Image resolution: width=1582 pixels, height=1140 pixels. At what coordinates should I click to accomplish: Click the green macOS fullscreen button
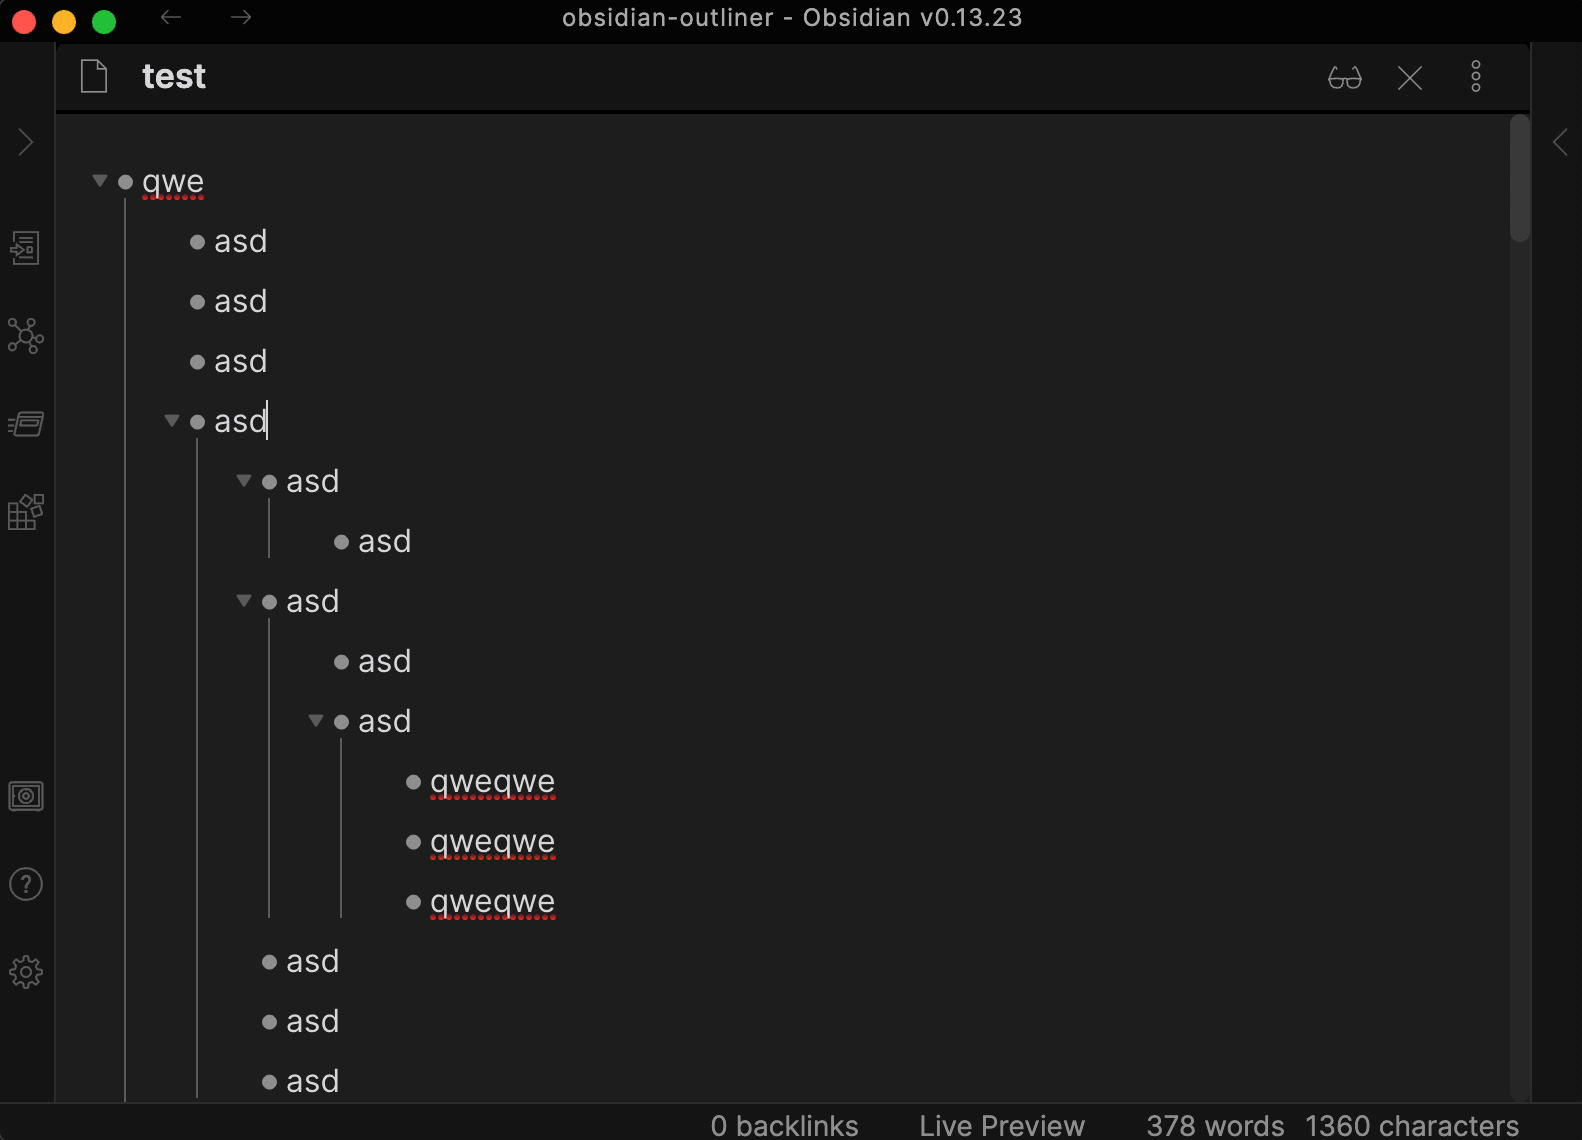tap(104, 20)
